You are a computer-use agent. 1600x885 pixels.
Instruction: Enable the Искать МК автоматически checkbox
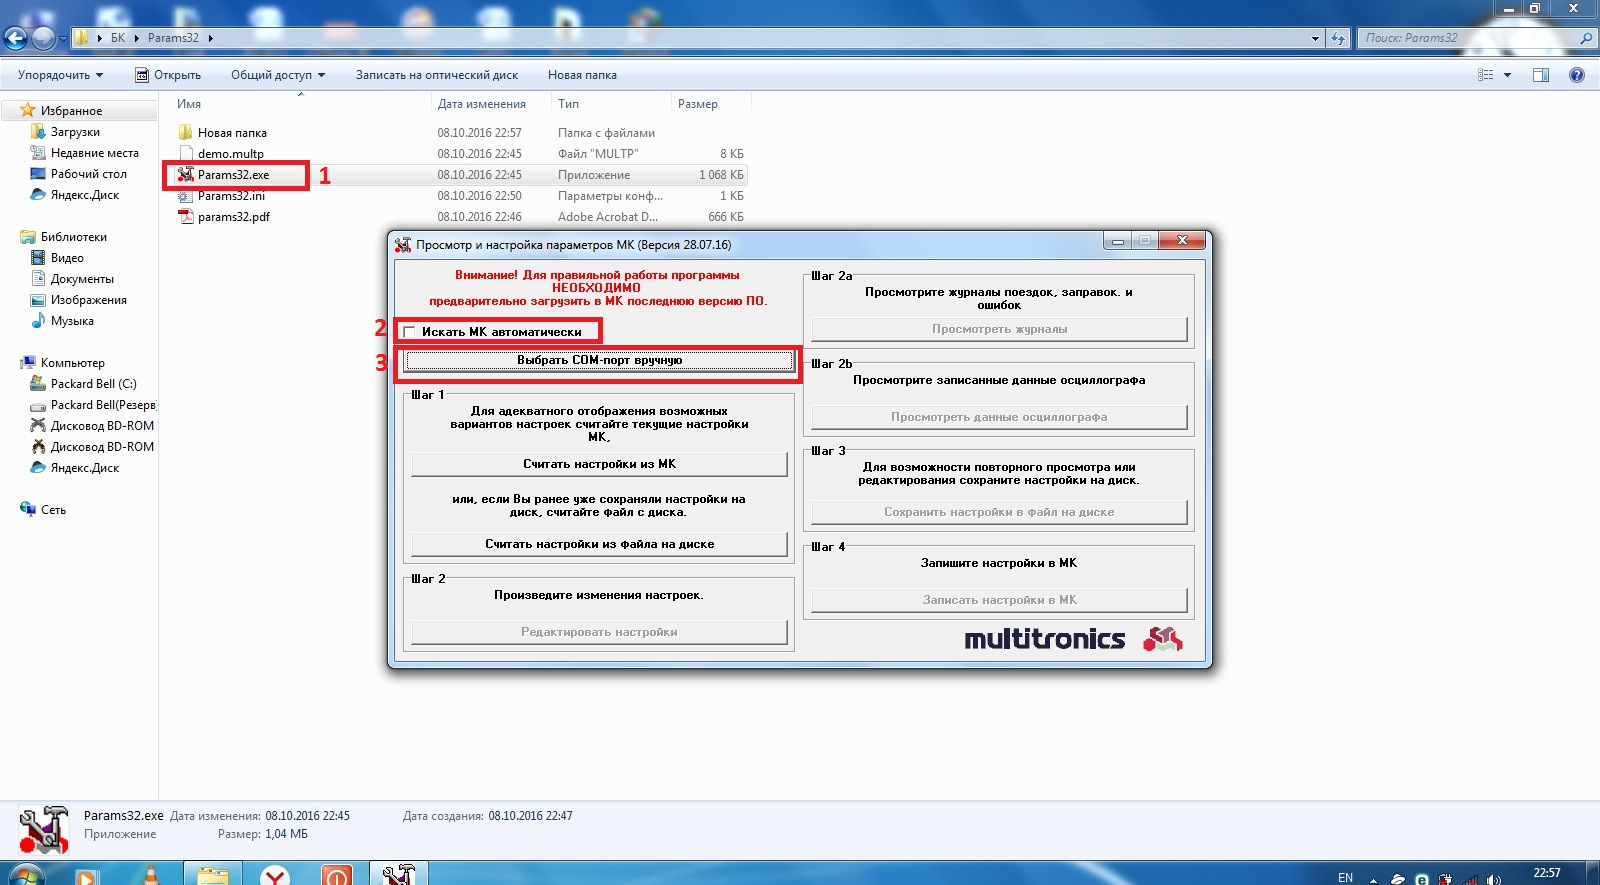click(x=409, y=332)
